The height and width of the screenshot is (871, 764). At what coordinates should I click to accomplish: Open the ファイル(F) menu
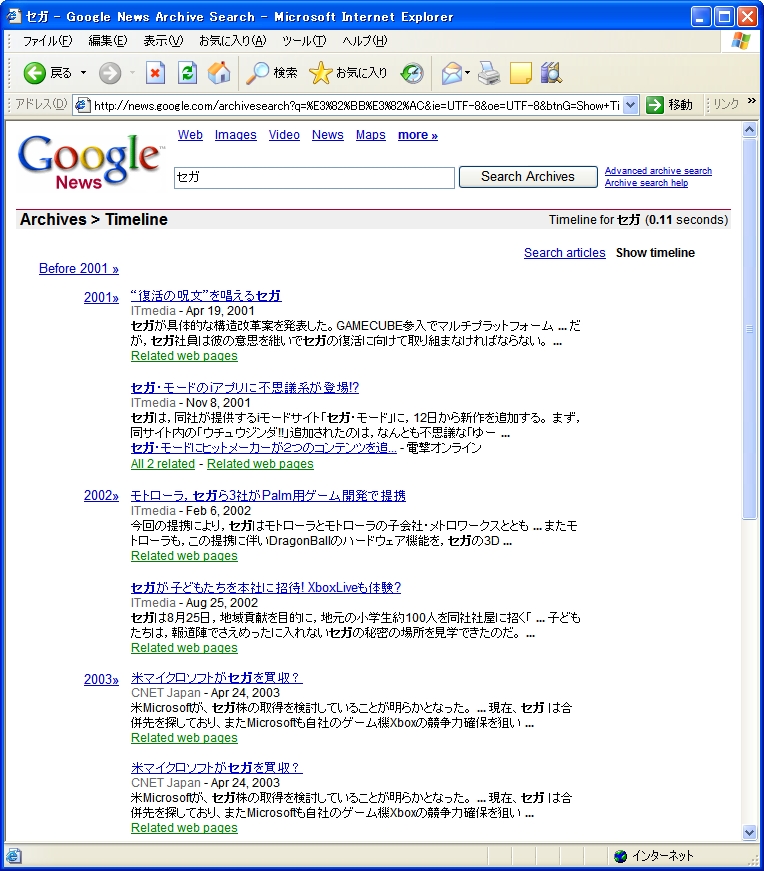point(47,41)
